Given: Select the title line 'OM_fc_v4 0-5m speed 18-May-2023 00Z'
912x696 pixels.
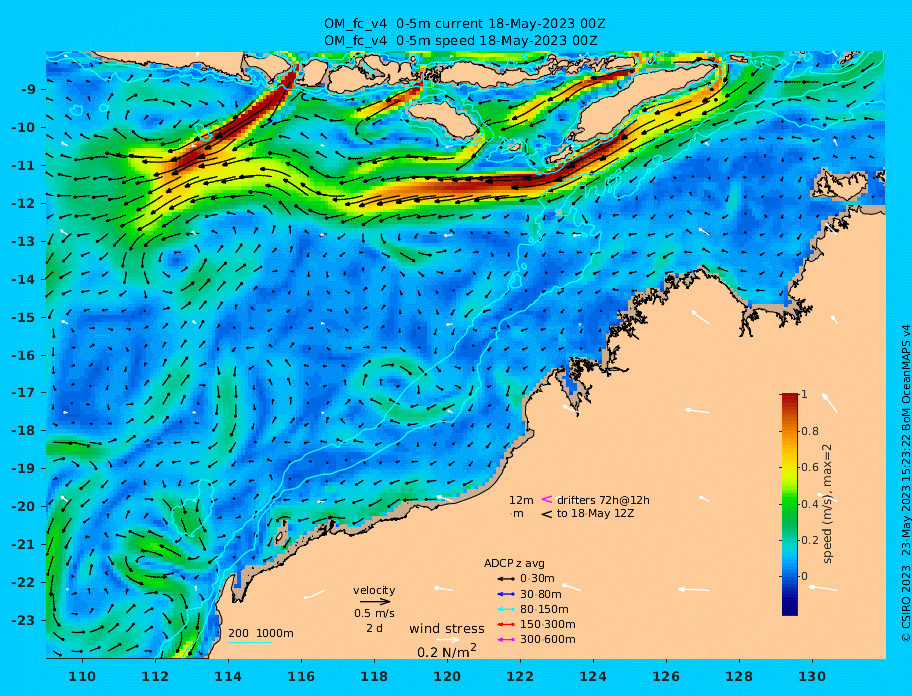Looking at the screenshot, I should point(461,41).
